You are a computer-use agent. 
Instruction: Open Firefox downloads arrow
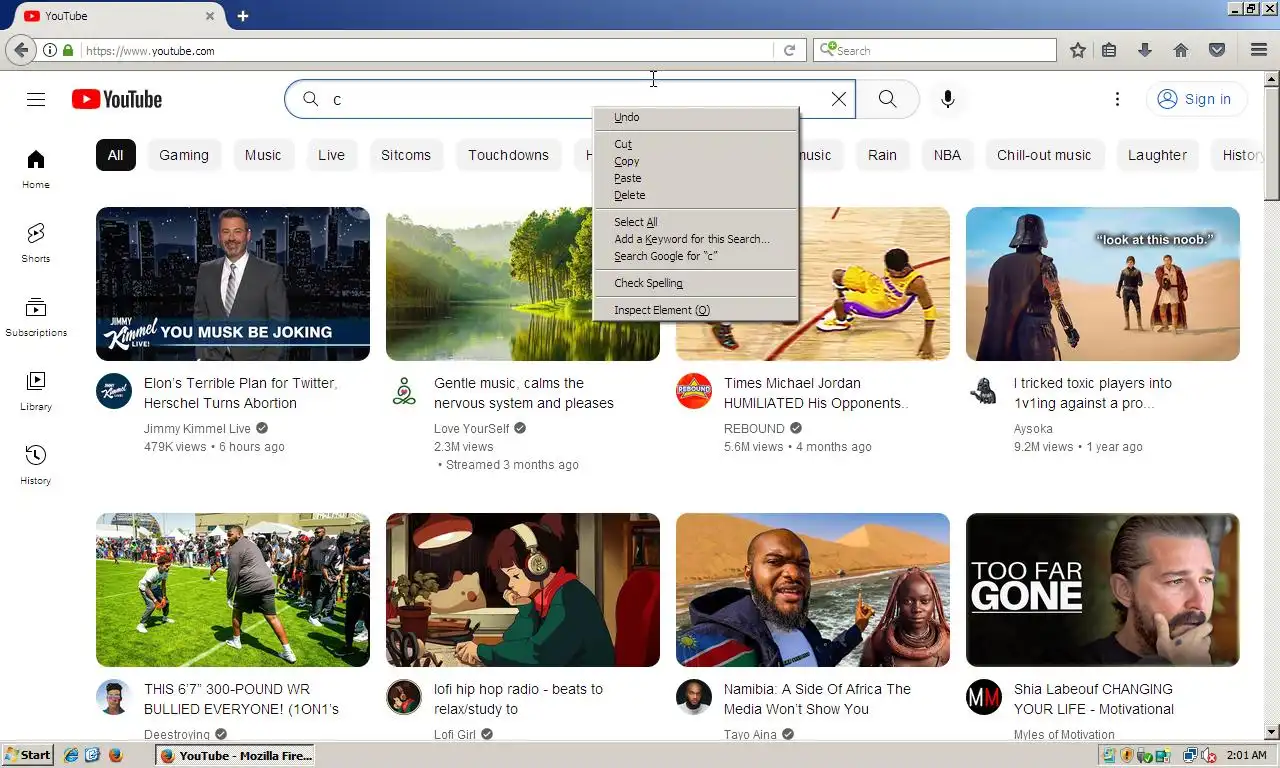1145,50
